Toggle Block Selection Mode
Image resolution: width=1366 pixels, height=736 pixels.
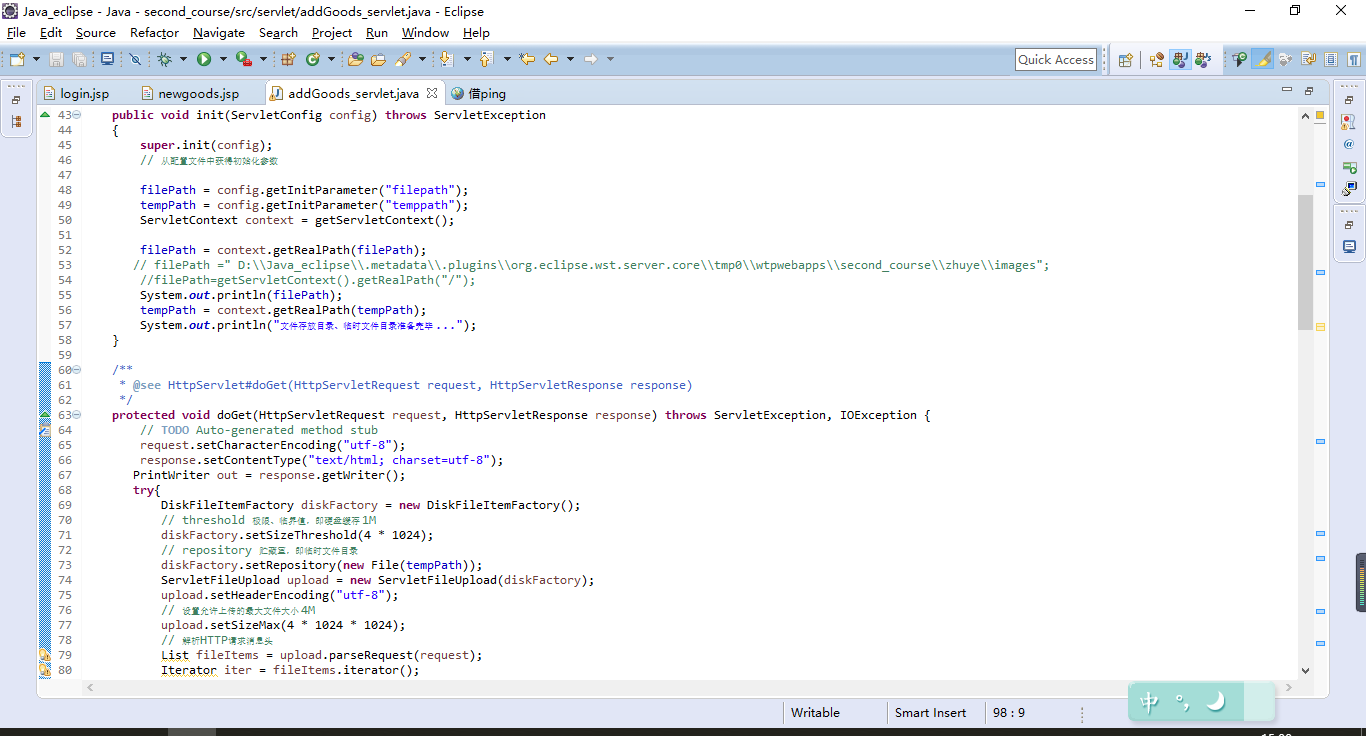coord(1331,60)
